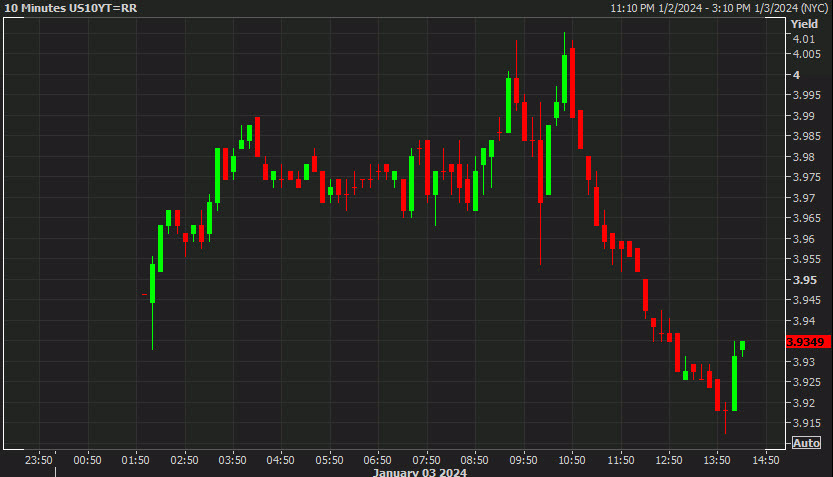Select the '10 Minutes US10YT=RR' title
The width and height of the screenshot is (833, 477).
coord(71,8)
